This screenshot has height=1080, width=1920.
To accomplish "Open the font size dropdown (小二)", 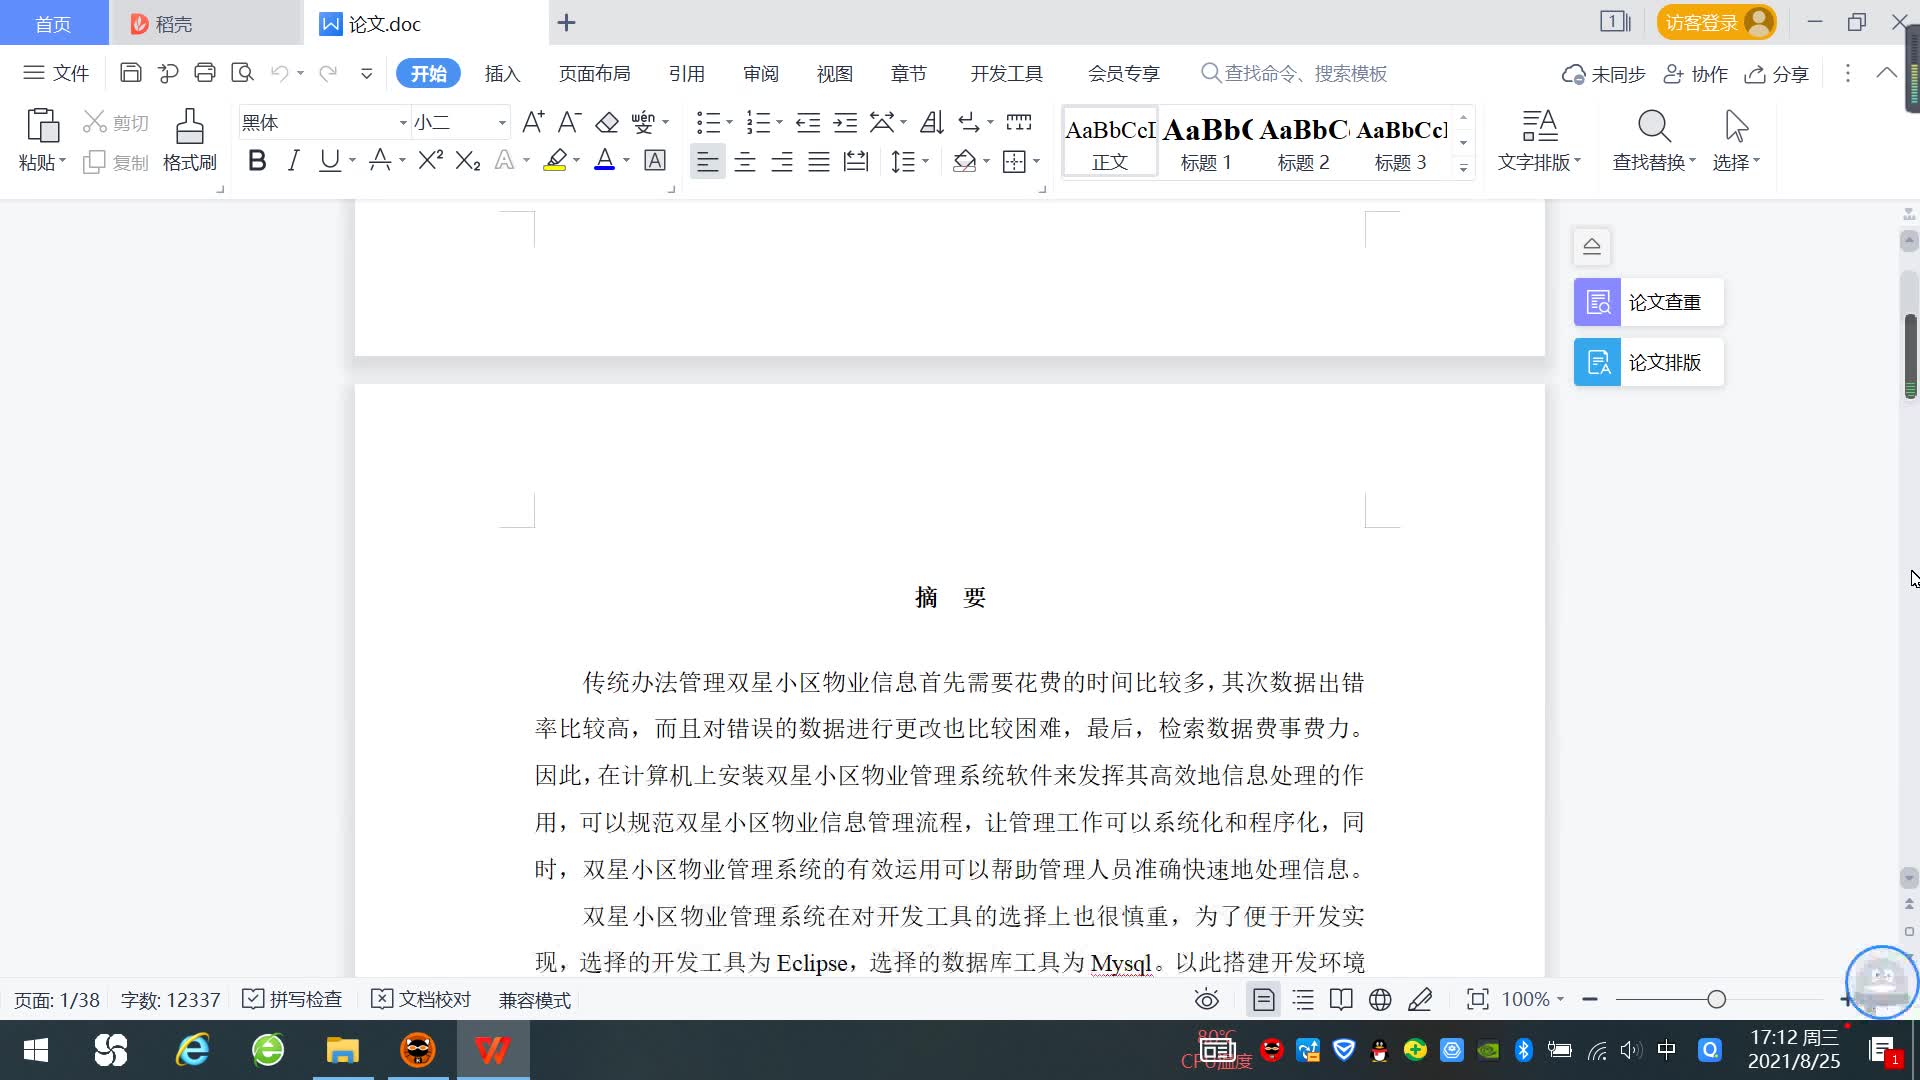I will pyautogui.click(x=502, y=123).
